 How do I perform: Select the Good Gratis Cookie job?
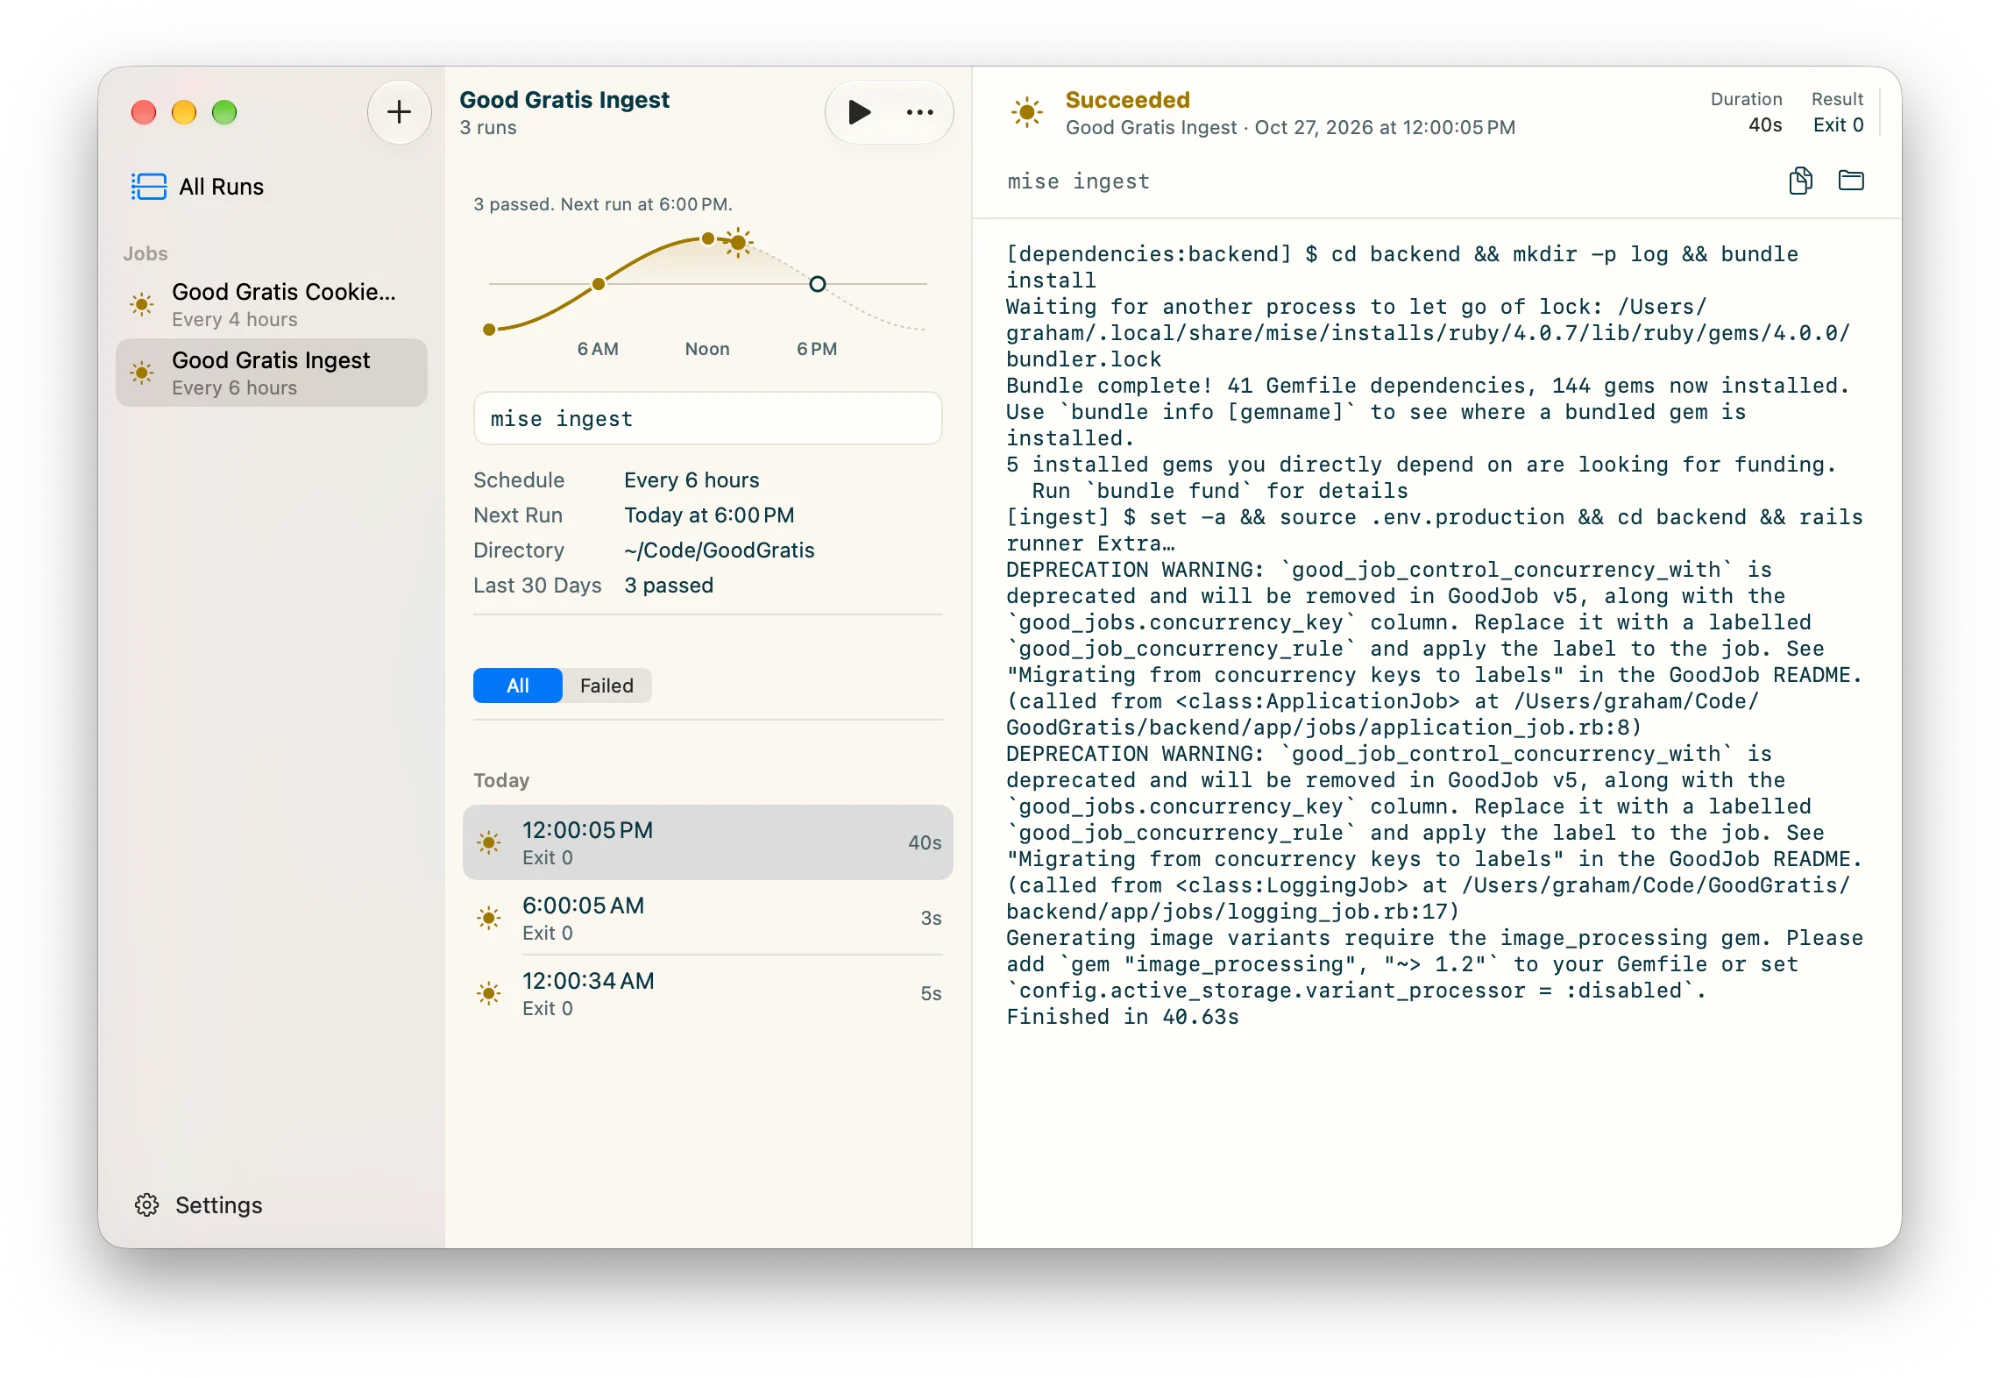tap(271, 304)
